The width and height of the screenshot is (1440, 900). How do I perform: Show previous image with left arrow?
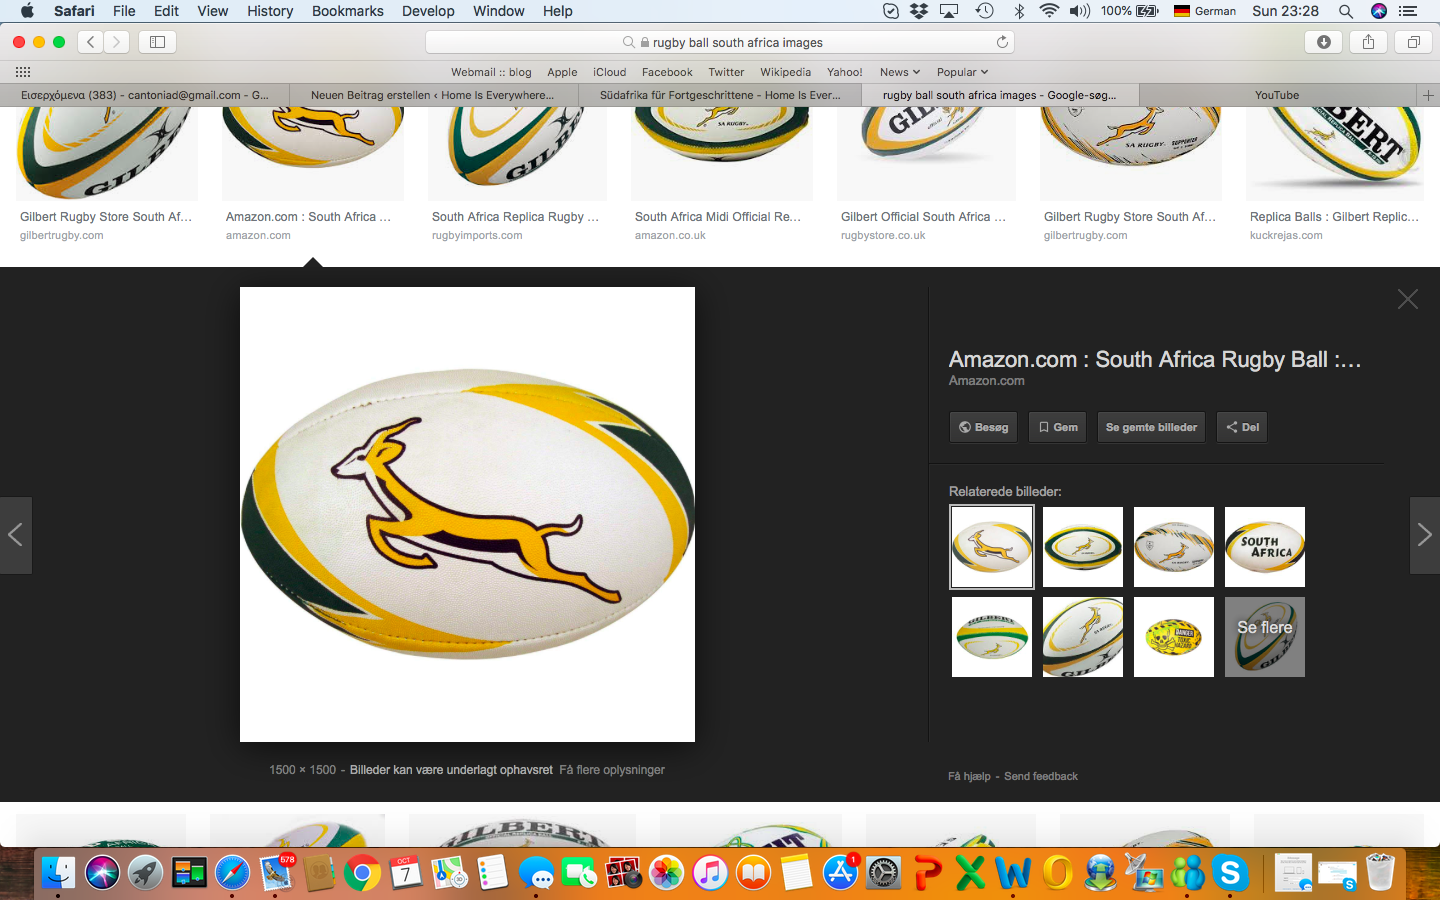click(x=16, y=535)
